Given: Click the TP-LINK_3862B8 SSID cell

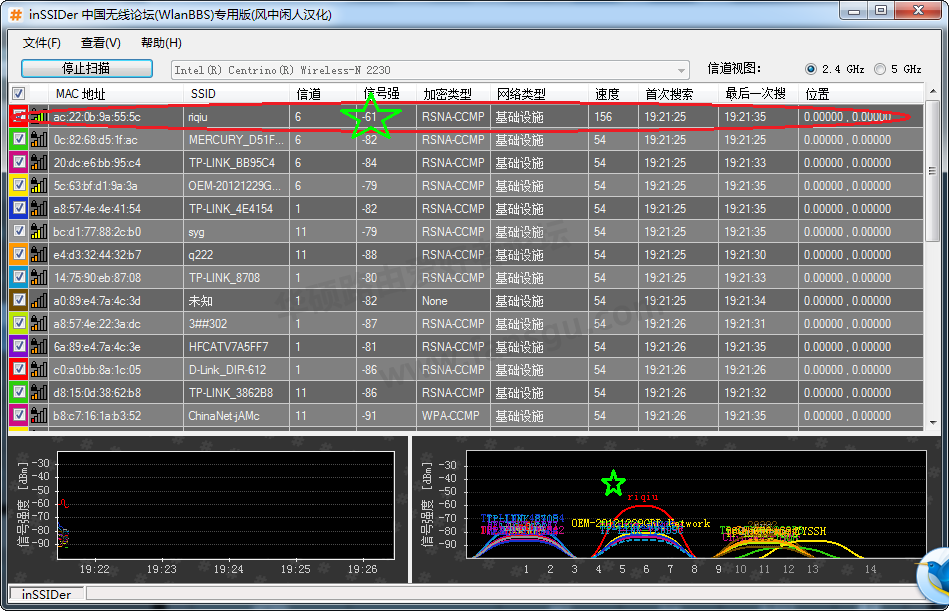Looking at the screenshot, I should click(236, 393).
